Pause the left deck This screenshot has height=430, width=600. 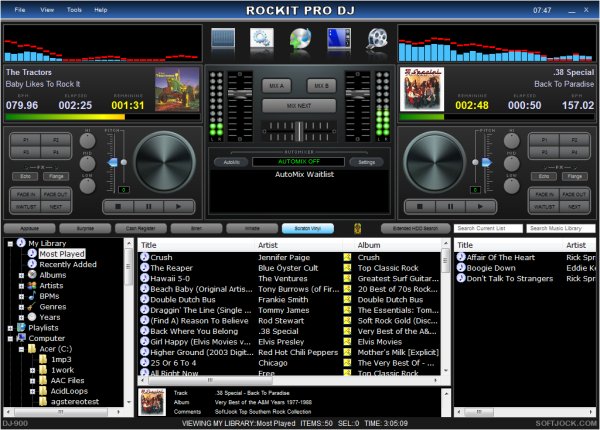148,207
